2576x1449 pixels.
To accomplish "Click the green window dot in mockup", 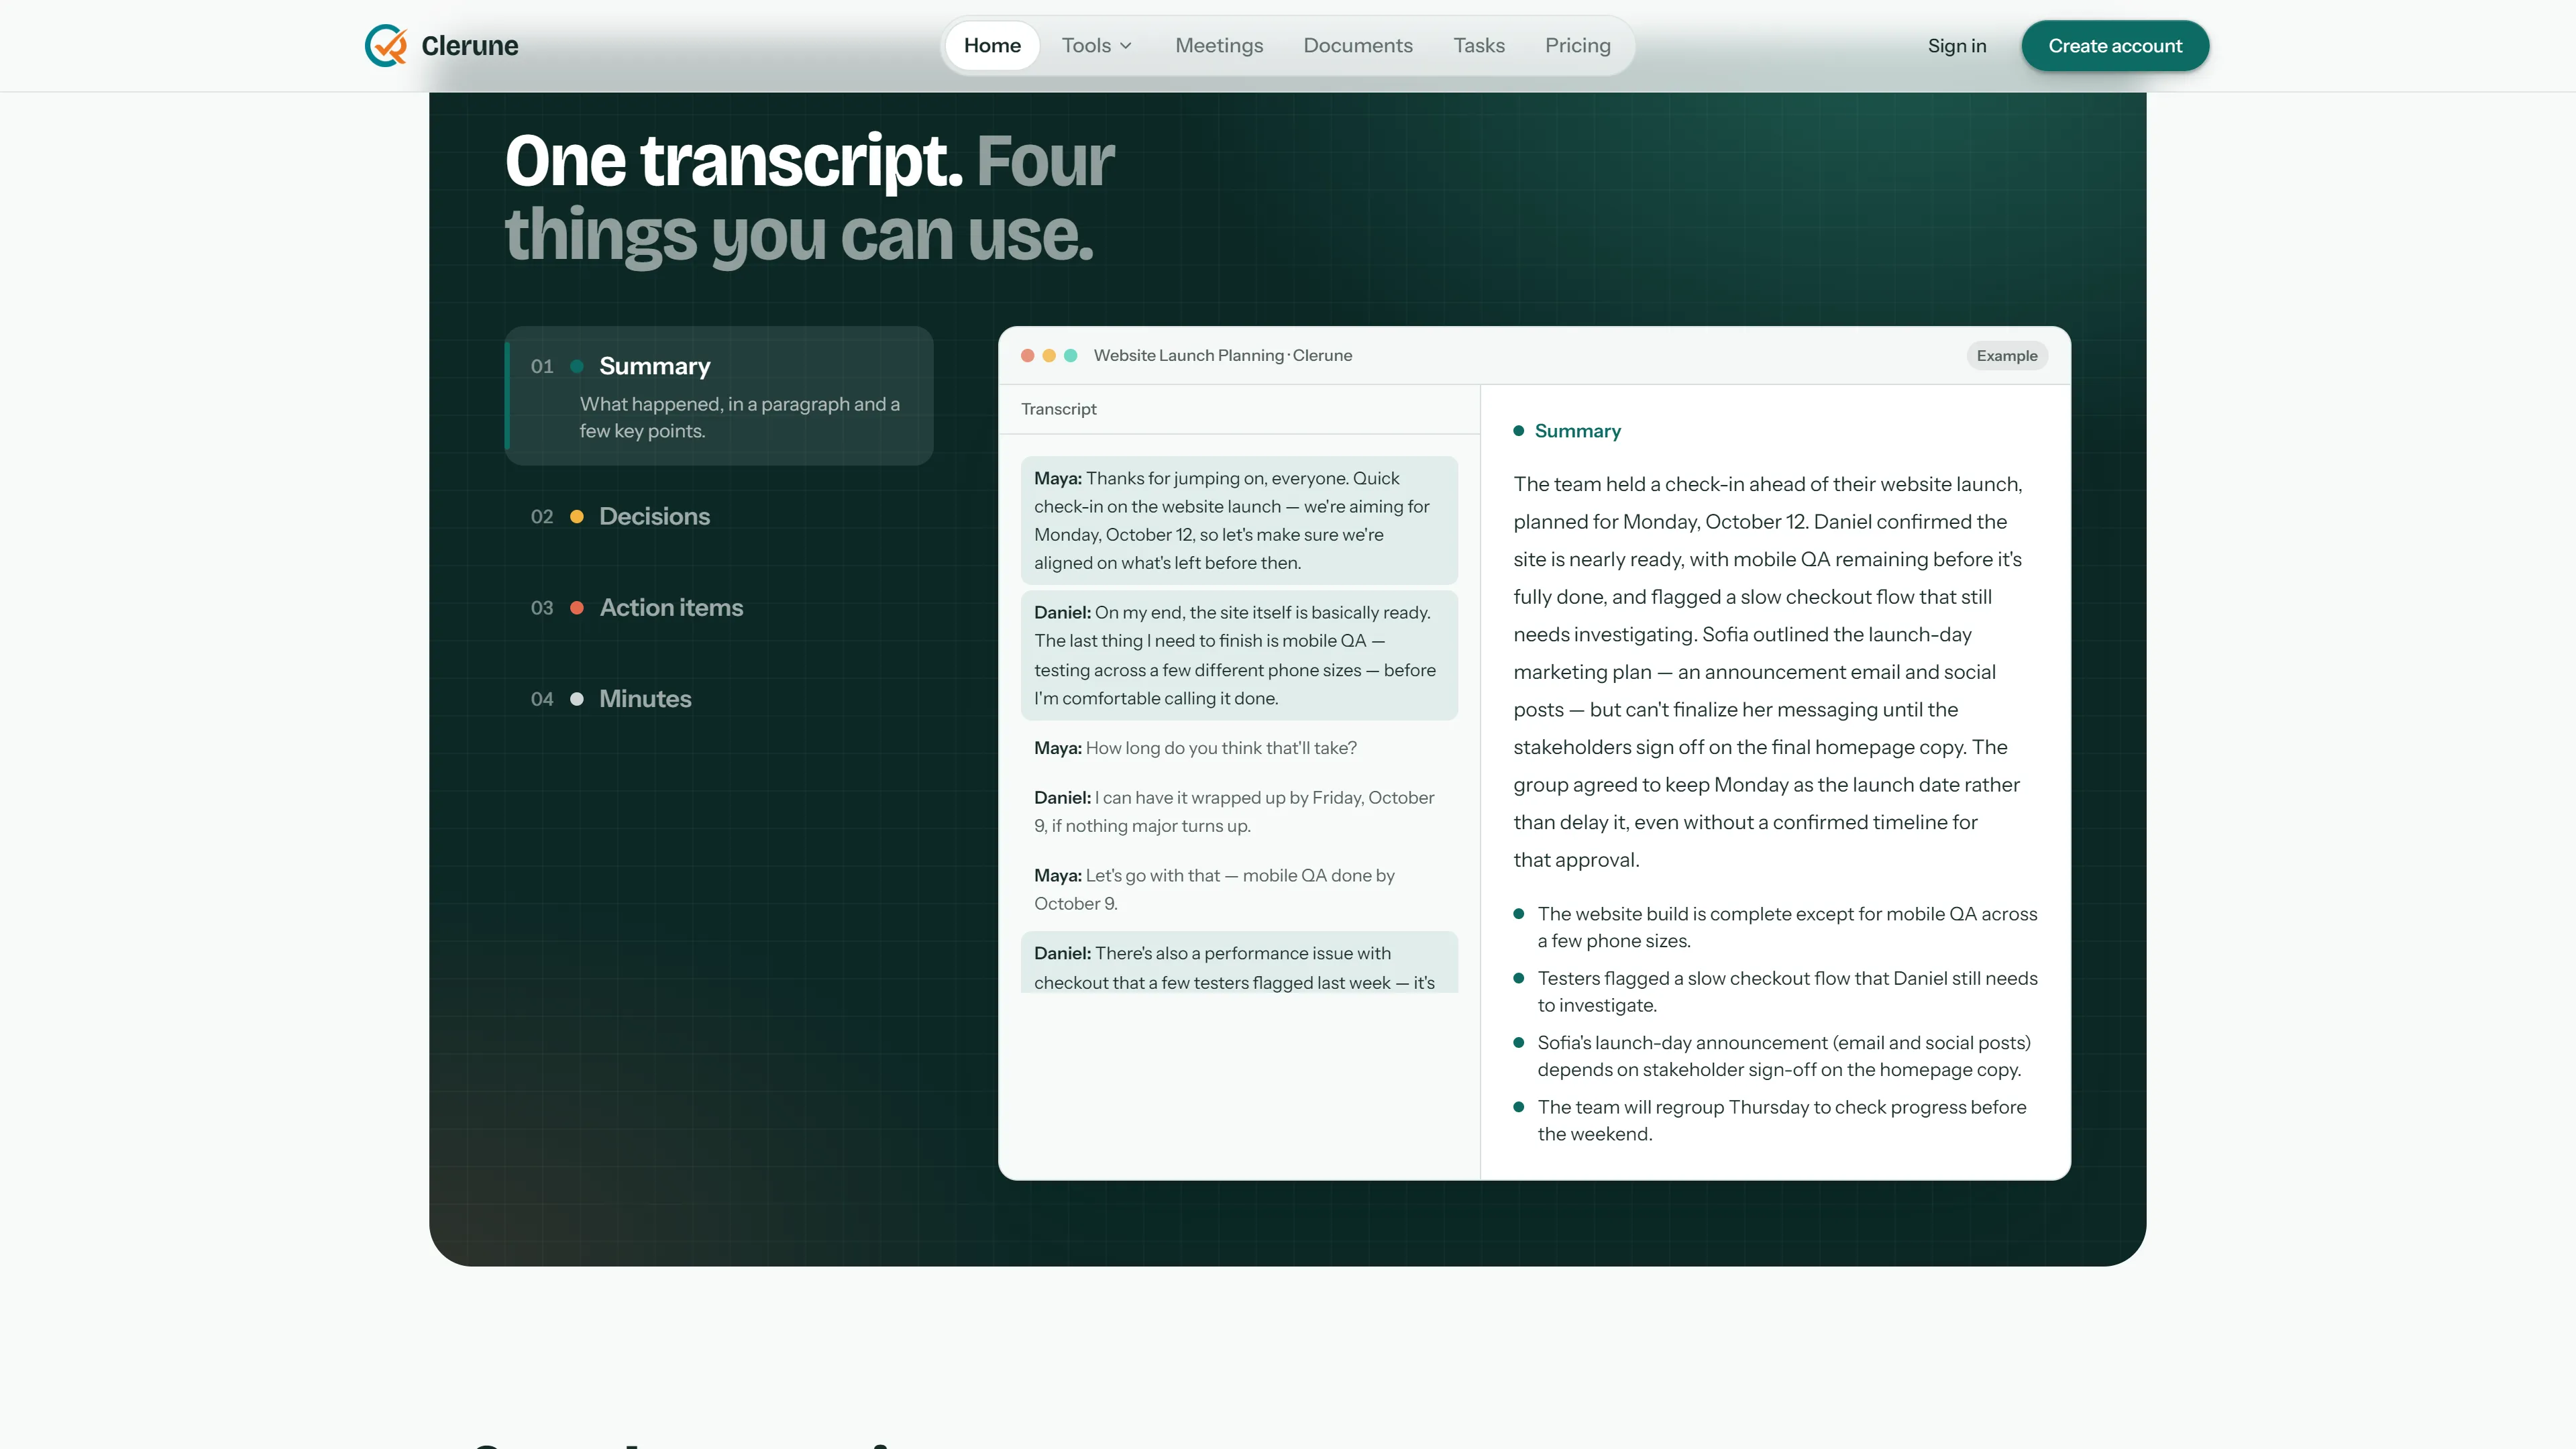I will pos(1071,355).
